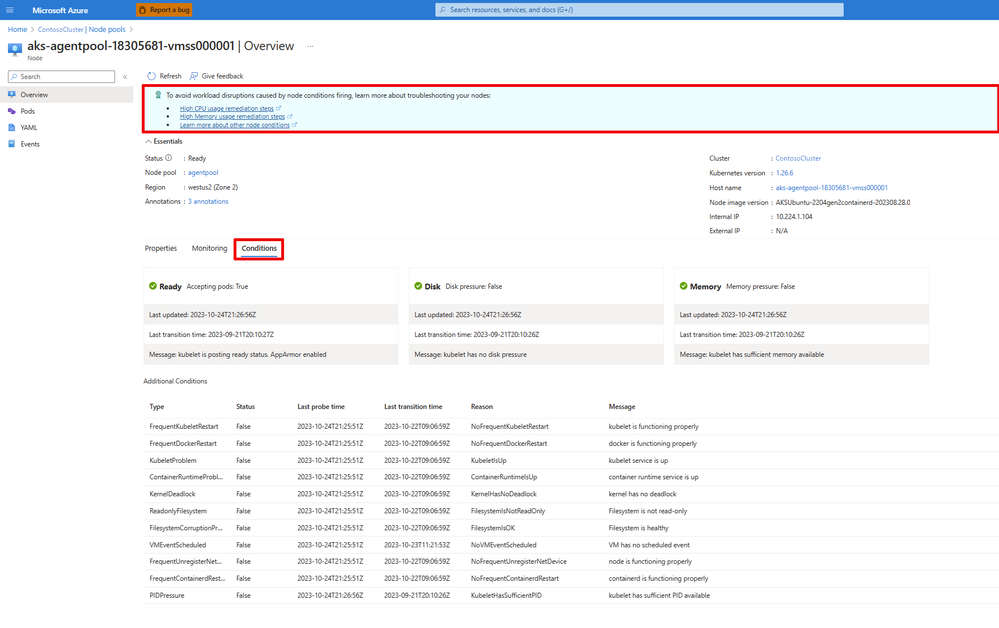This screenshot has height=628, width=999.
Task: Click the node resource icon beside title
Action: 15,49
